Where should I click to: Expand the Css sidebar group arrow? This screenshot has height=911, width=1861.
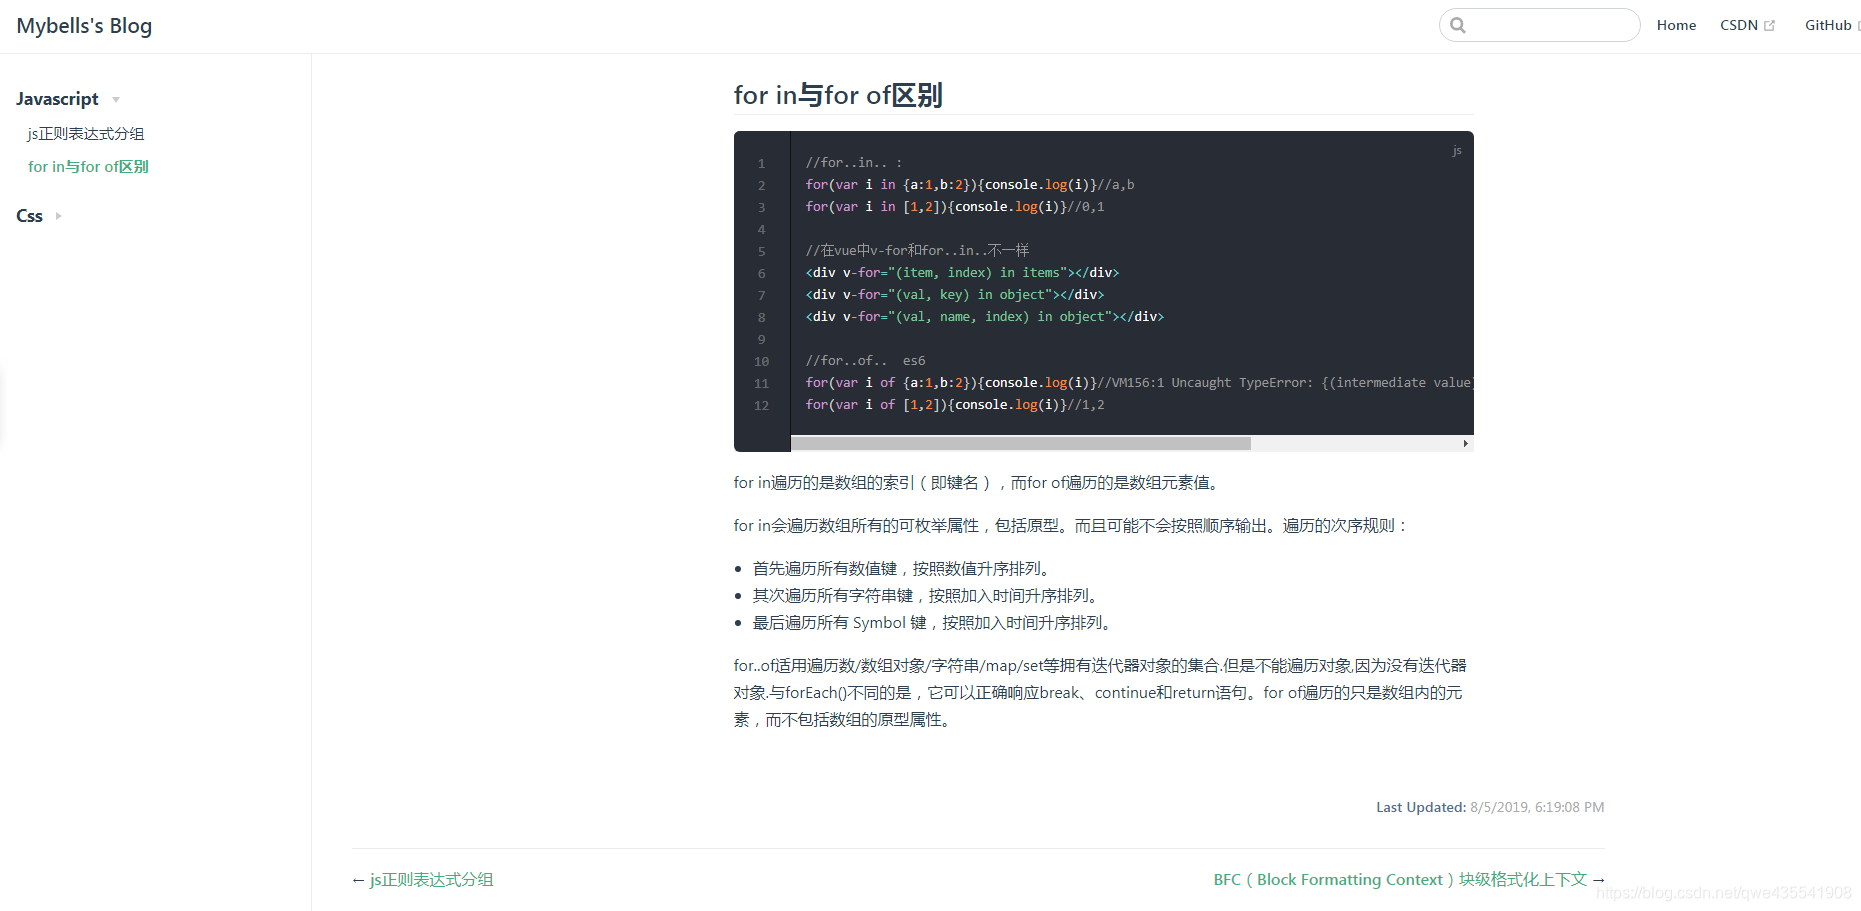click(x=59, y=216)
